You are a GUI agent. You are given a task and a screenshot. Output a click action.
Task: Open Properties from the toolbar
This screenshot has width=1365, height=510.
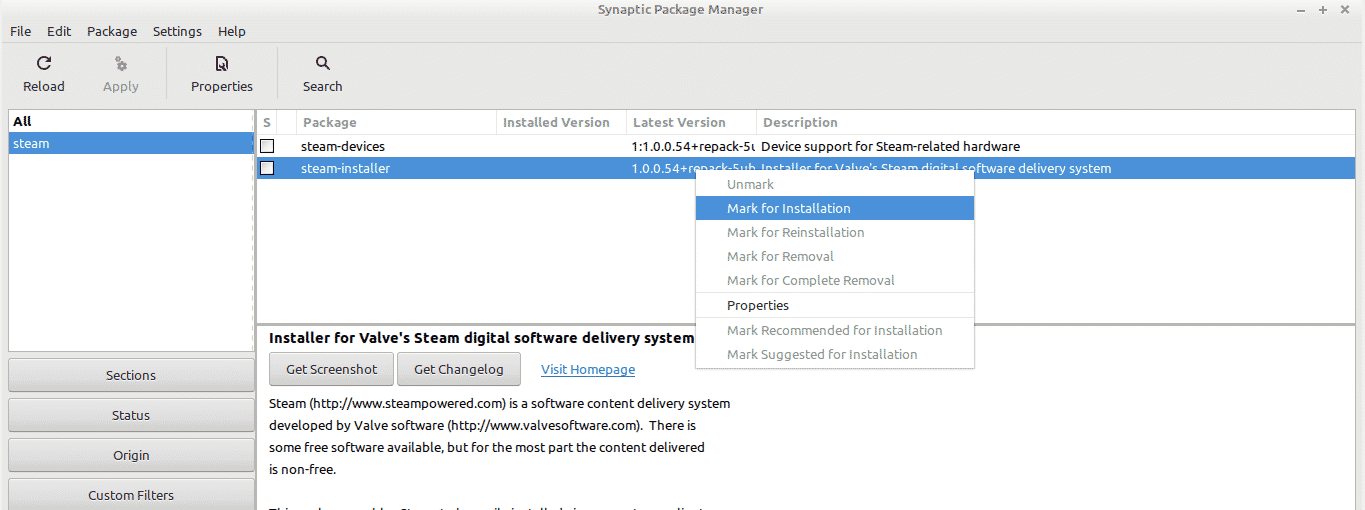coord(222,73)
